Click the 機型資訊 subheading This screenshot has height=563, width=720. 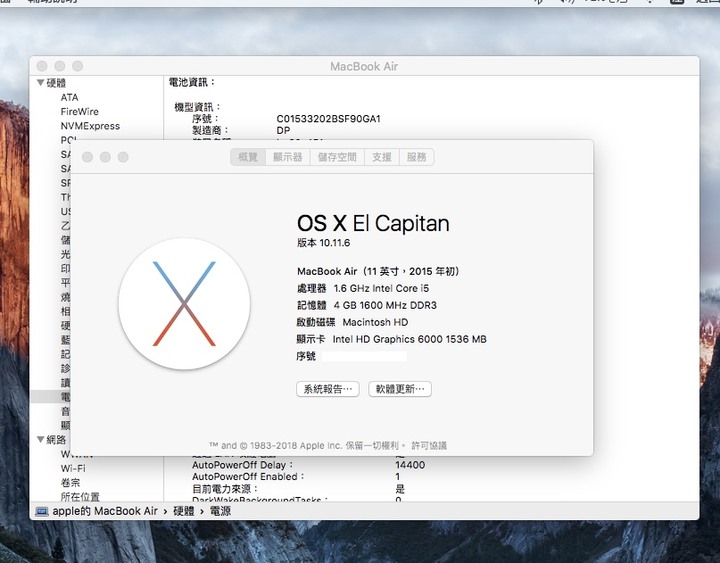click(197, 107)
